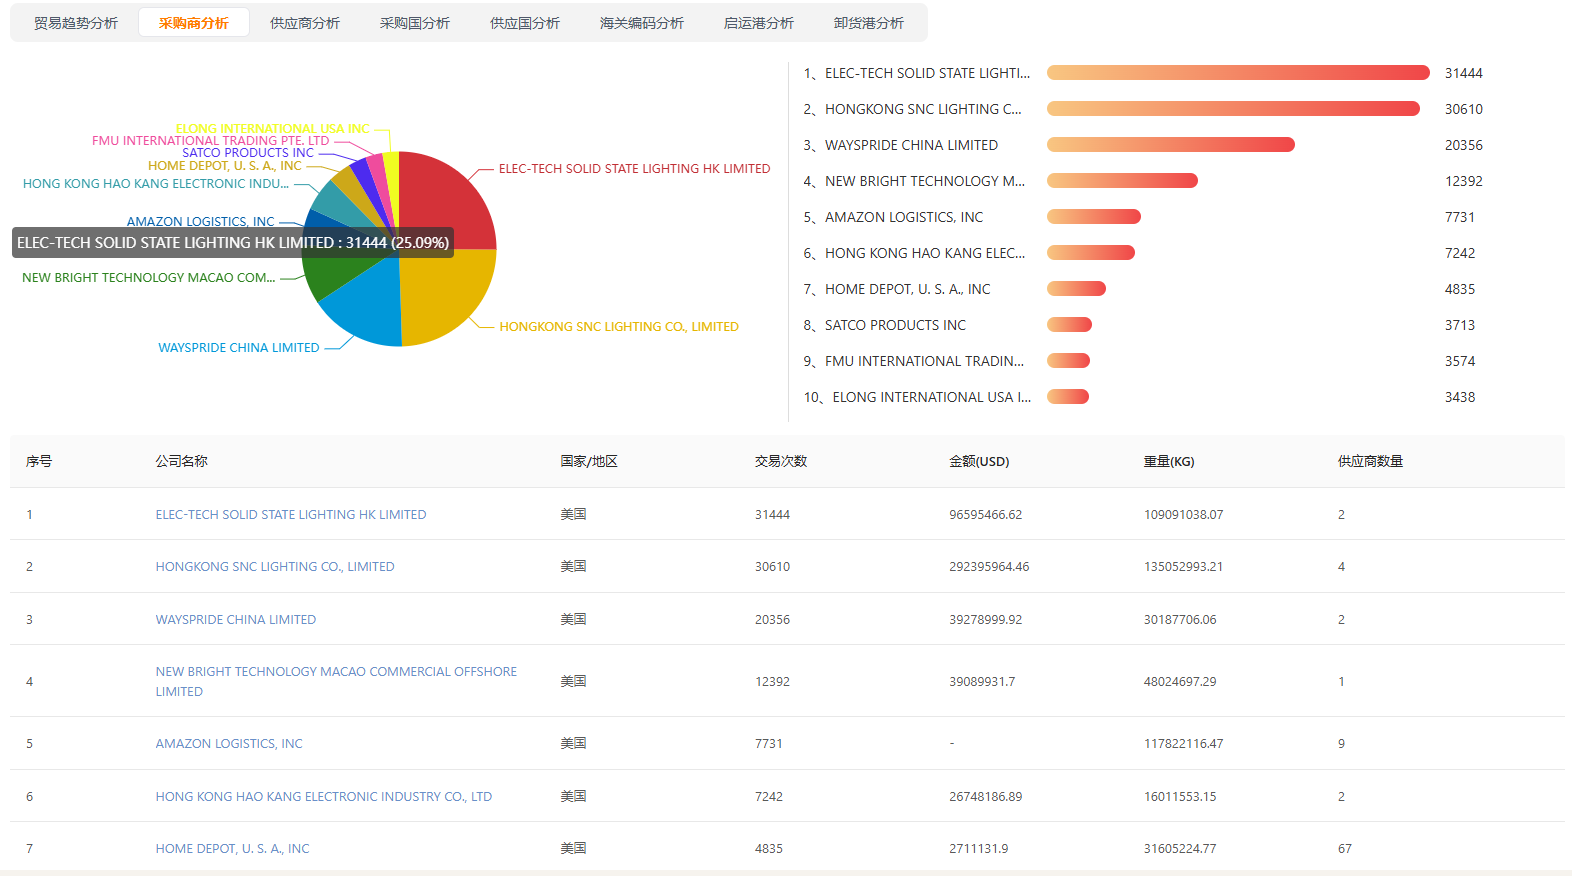Click the NEW BRIGHT TECHNOLOGY MACAO pie label
Image resolution: width=1572 pixels, height=876 pixels.
[149, 278]
